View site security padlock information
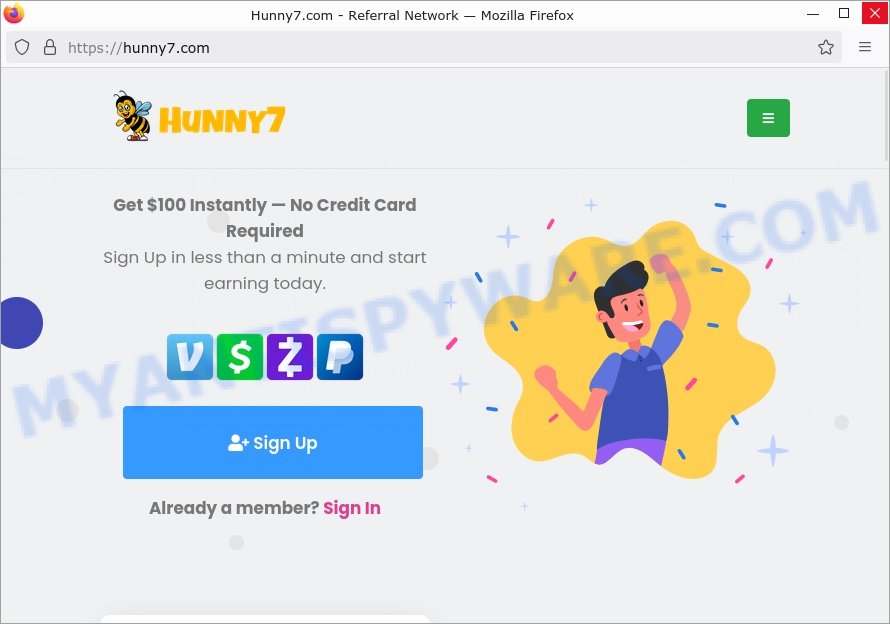890x624 pixels. [x=50, y=48]
